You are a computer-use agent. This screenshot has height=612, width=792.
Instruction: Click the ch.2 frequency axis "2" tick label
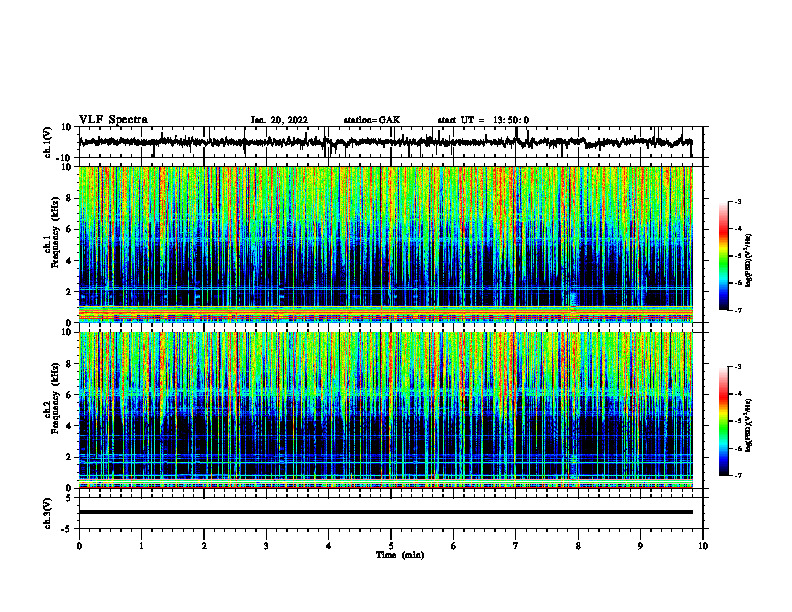(69, 457)
